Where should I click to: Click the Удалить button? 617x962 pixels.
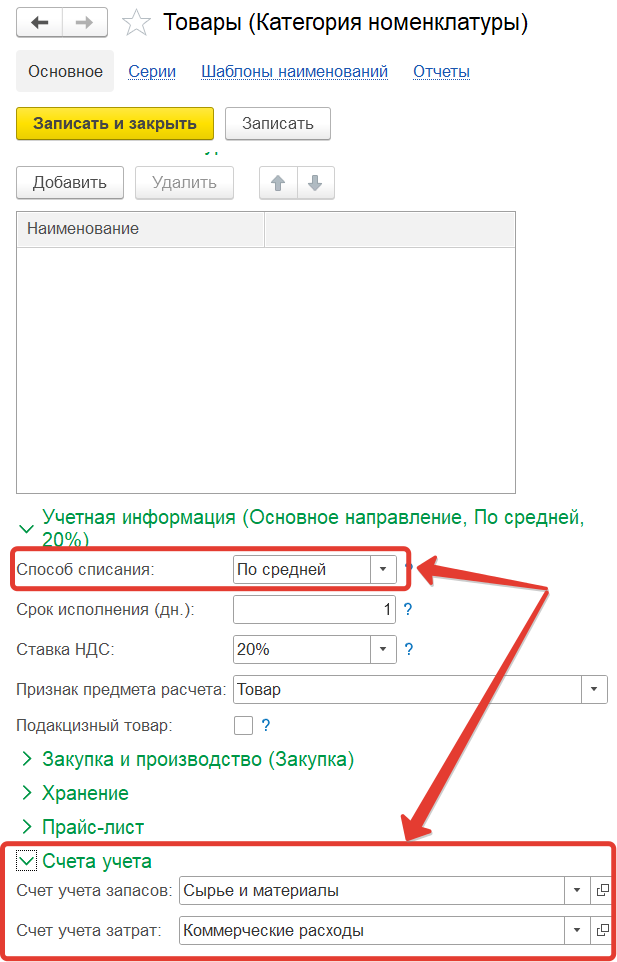(x=184, y=183)
